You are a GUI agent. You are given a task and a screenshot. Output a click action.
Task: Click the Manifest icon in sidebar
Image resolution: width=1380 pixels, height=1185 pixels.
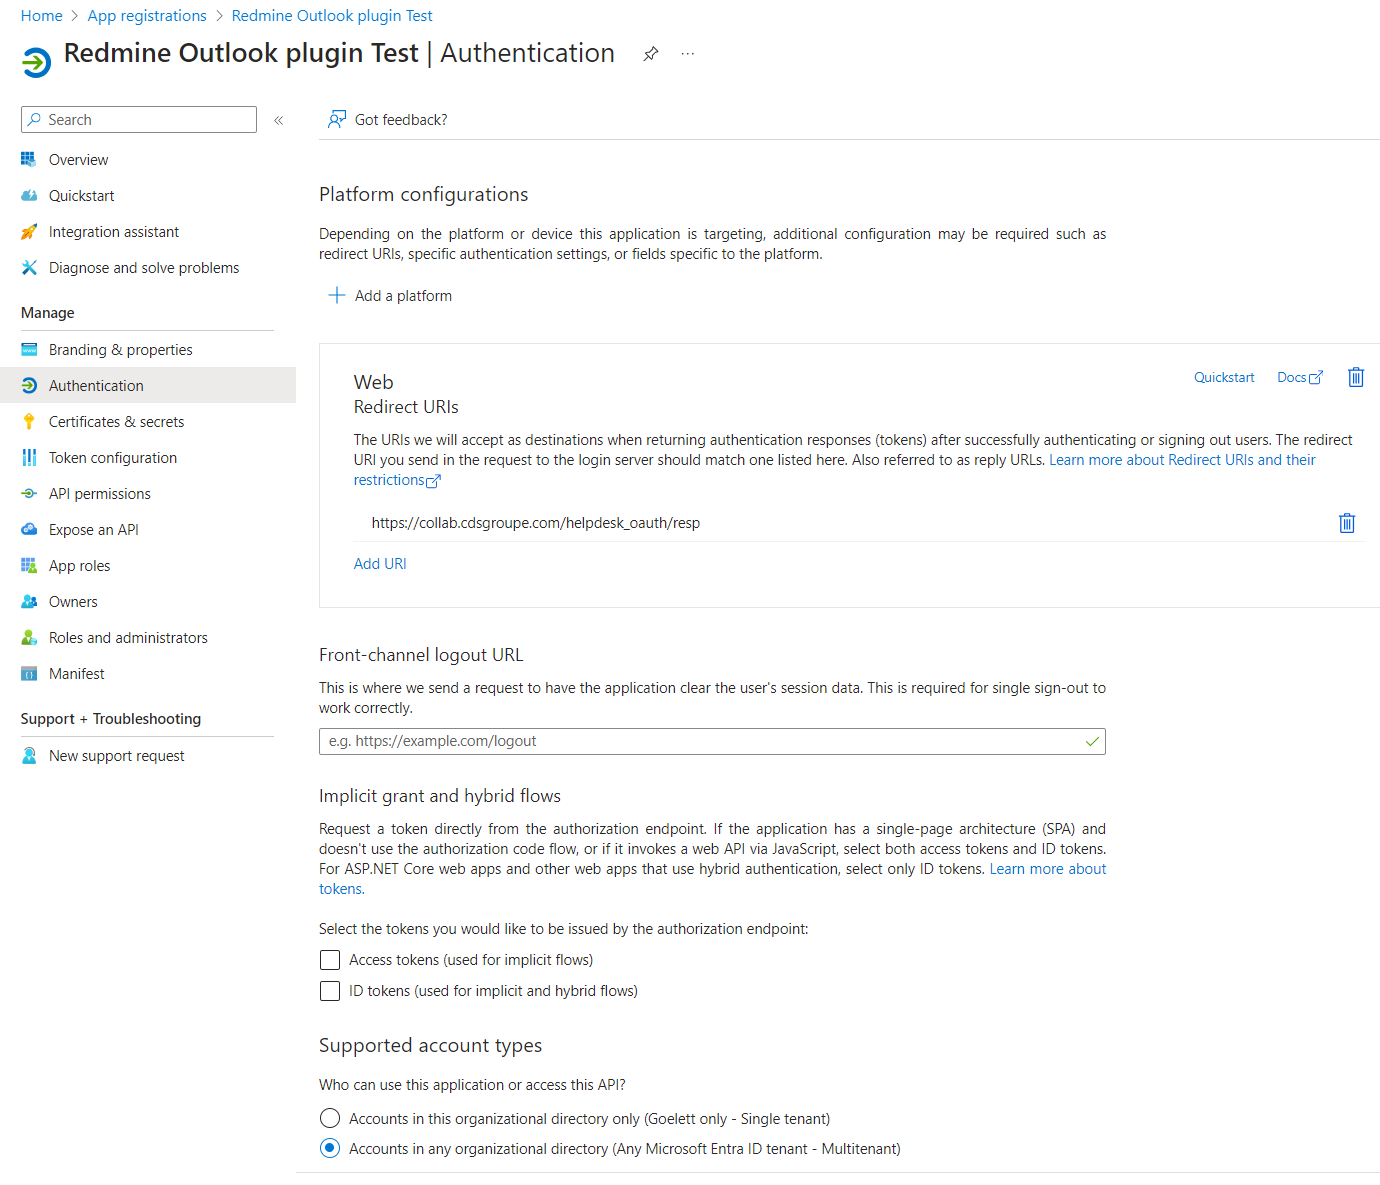click(29, 674)
